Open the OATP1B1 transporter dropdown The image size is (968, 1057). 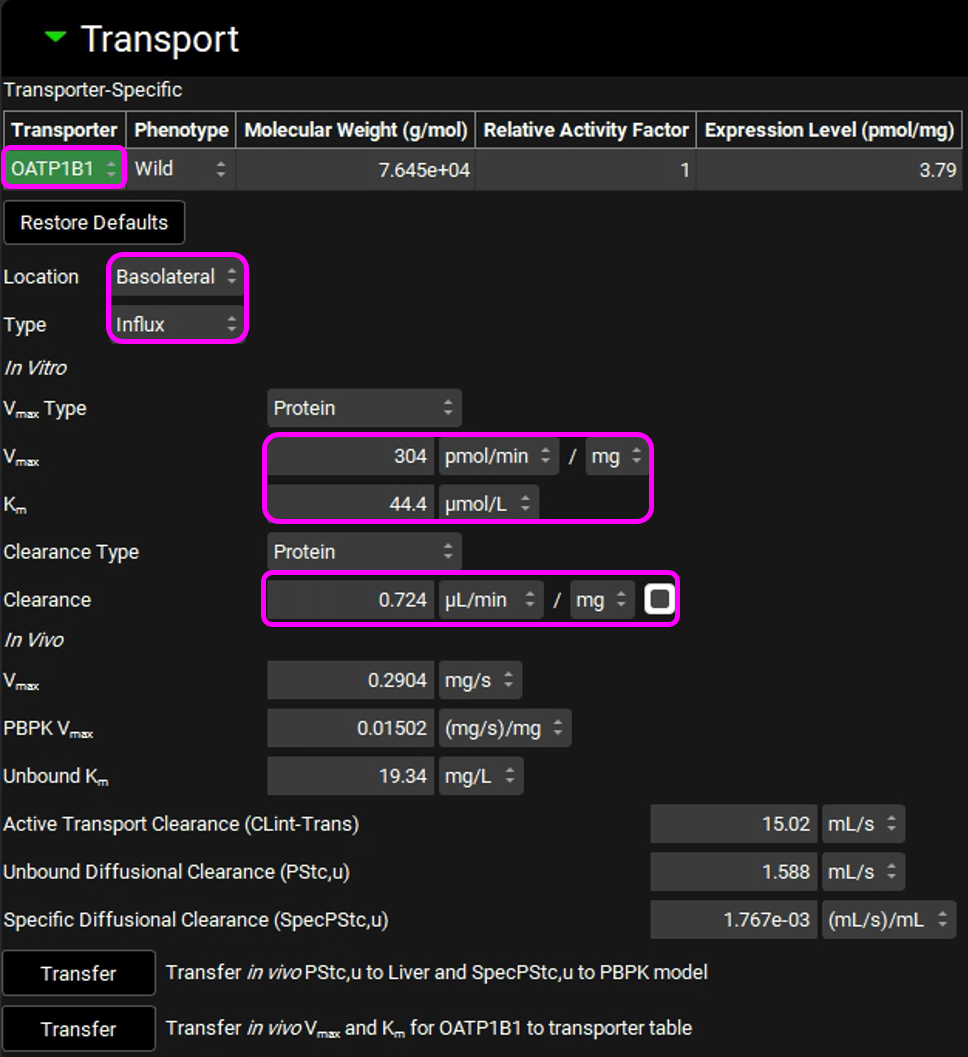[64, 169]
